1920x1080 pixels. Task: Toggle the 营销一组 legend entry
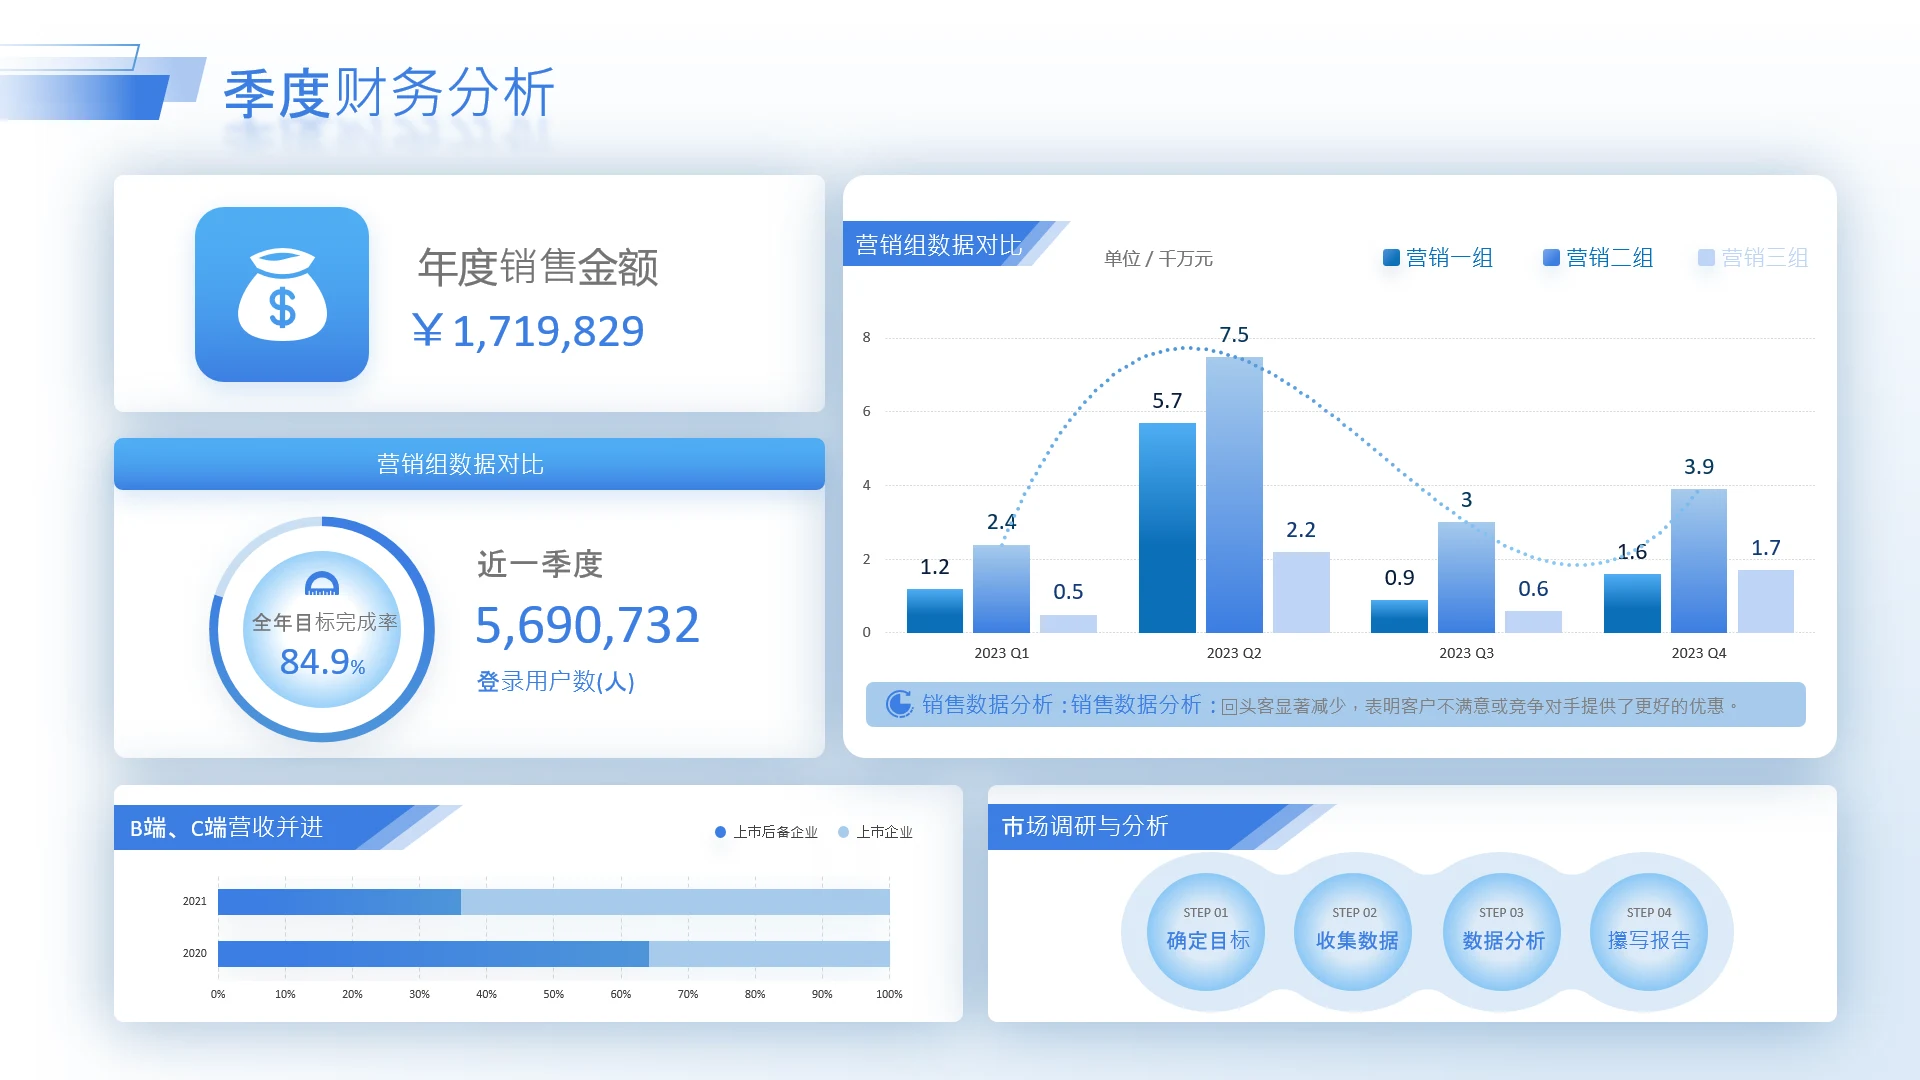click(1438, 258)
